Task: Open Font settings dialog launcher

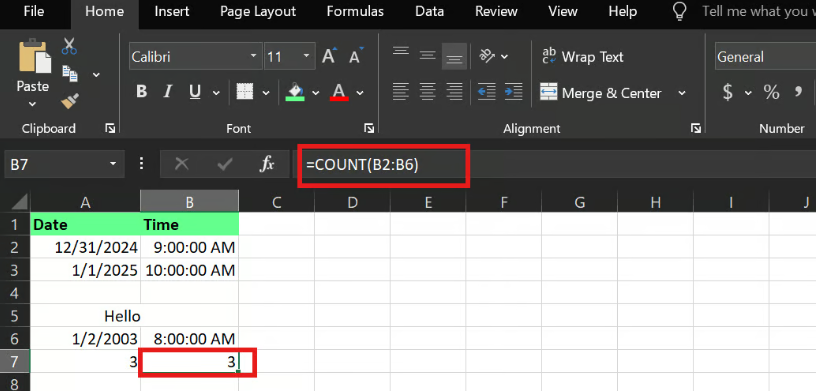Action: click(368, 128)
